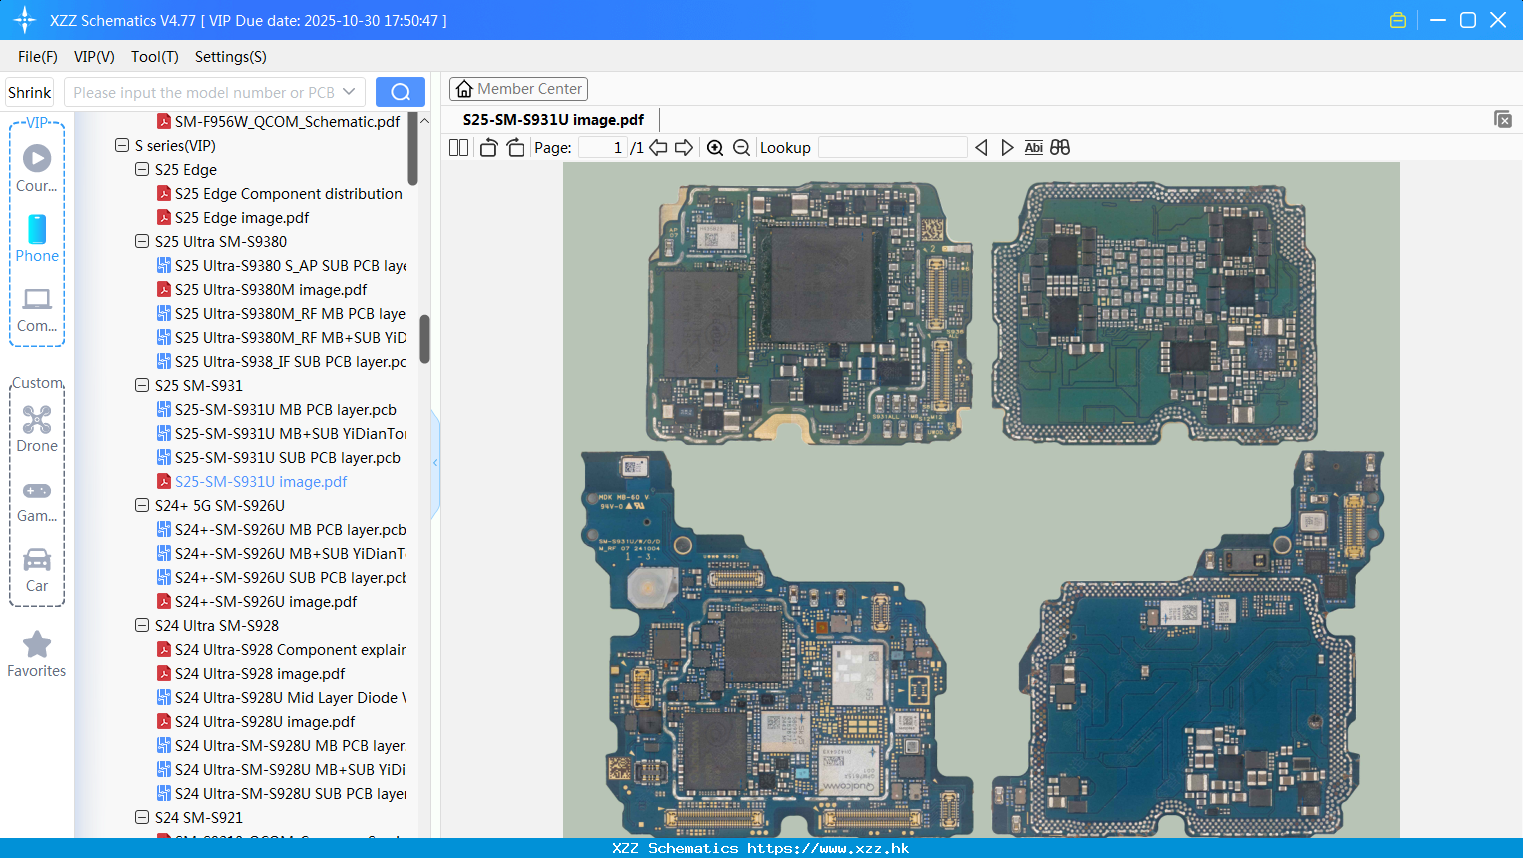The image size is (1523, 858).
Task: Open the model number dropdown arrow
Action: click(349, 92)
